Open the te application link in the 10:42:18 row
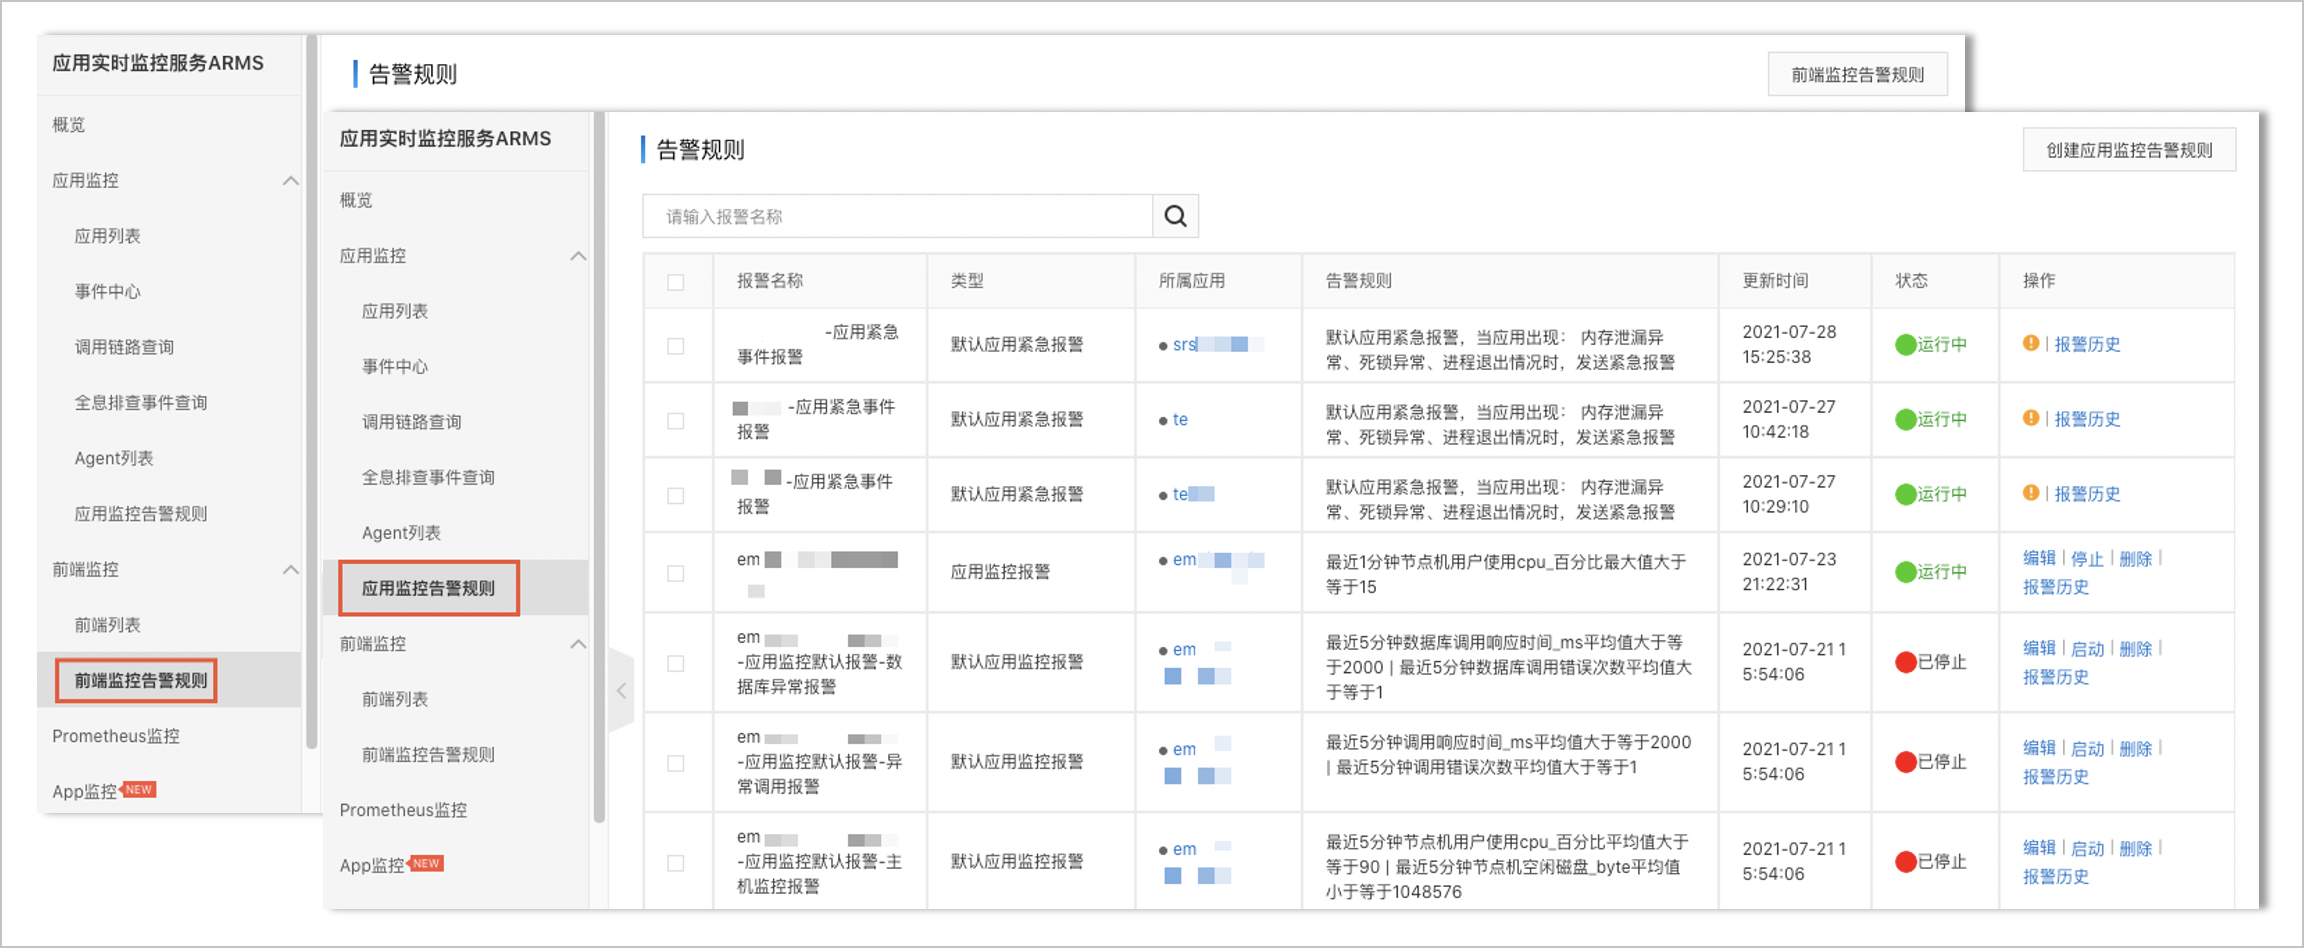This screenshot has width=2304, height=948. 1180,419
